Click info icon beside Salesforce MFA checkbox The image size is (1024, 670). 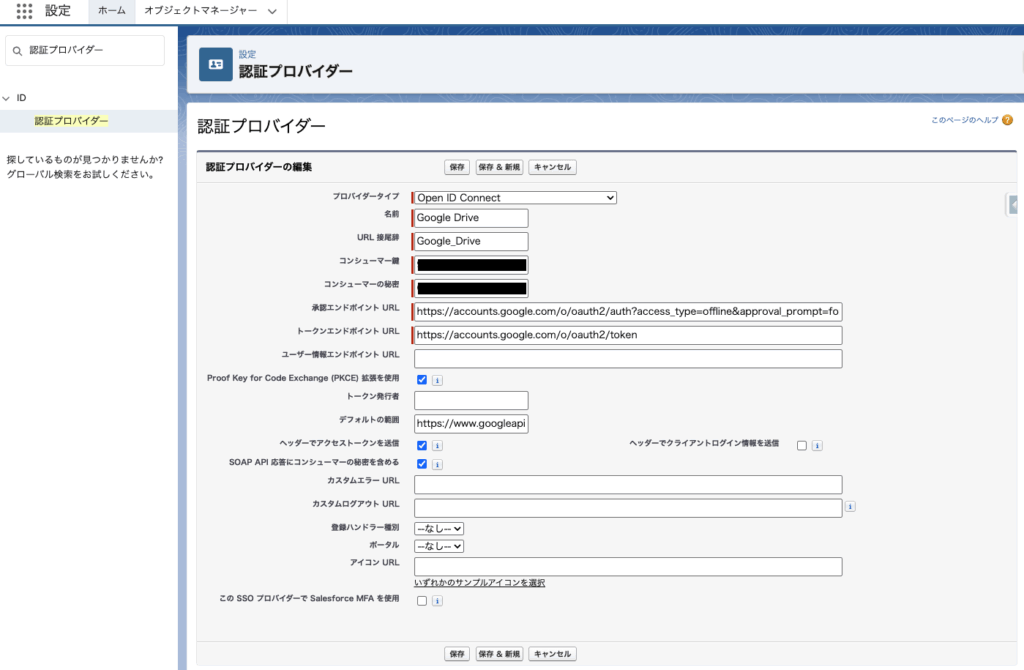tap(437, 601)
